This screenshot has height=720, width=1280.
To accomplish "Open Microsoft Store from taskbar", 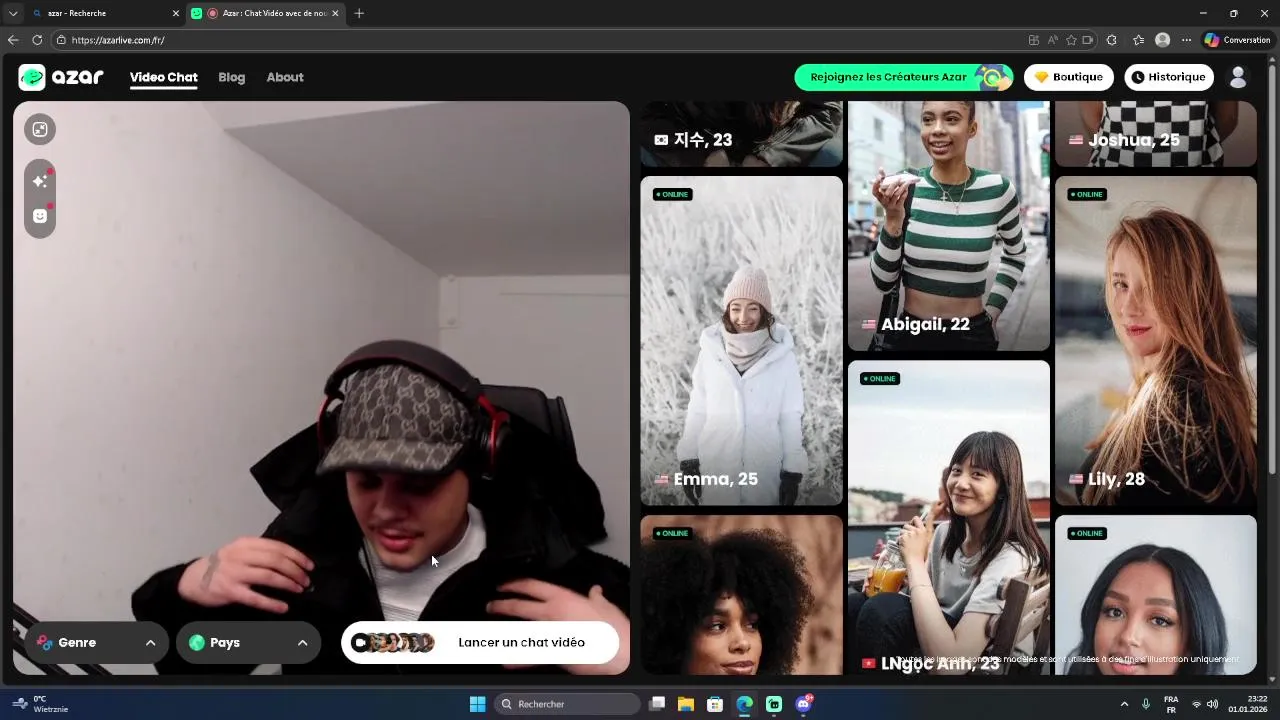I will 715,704.
